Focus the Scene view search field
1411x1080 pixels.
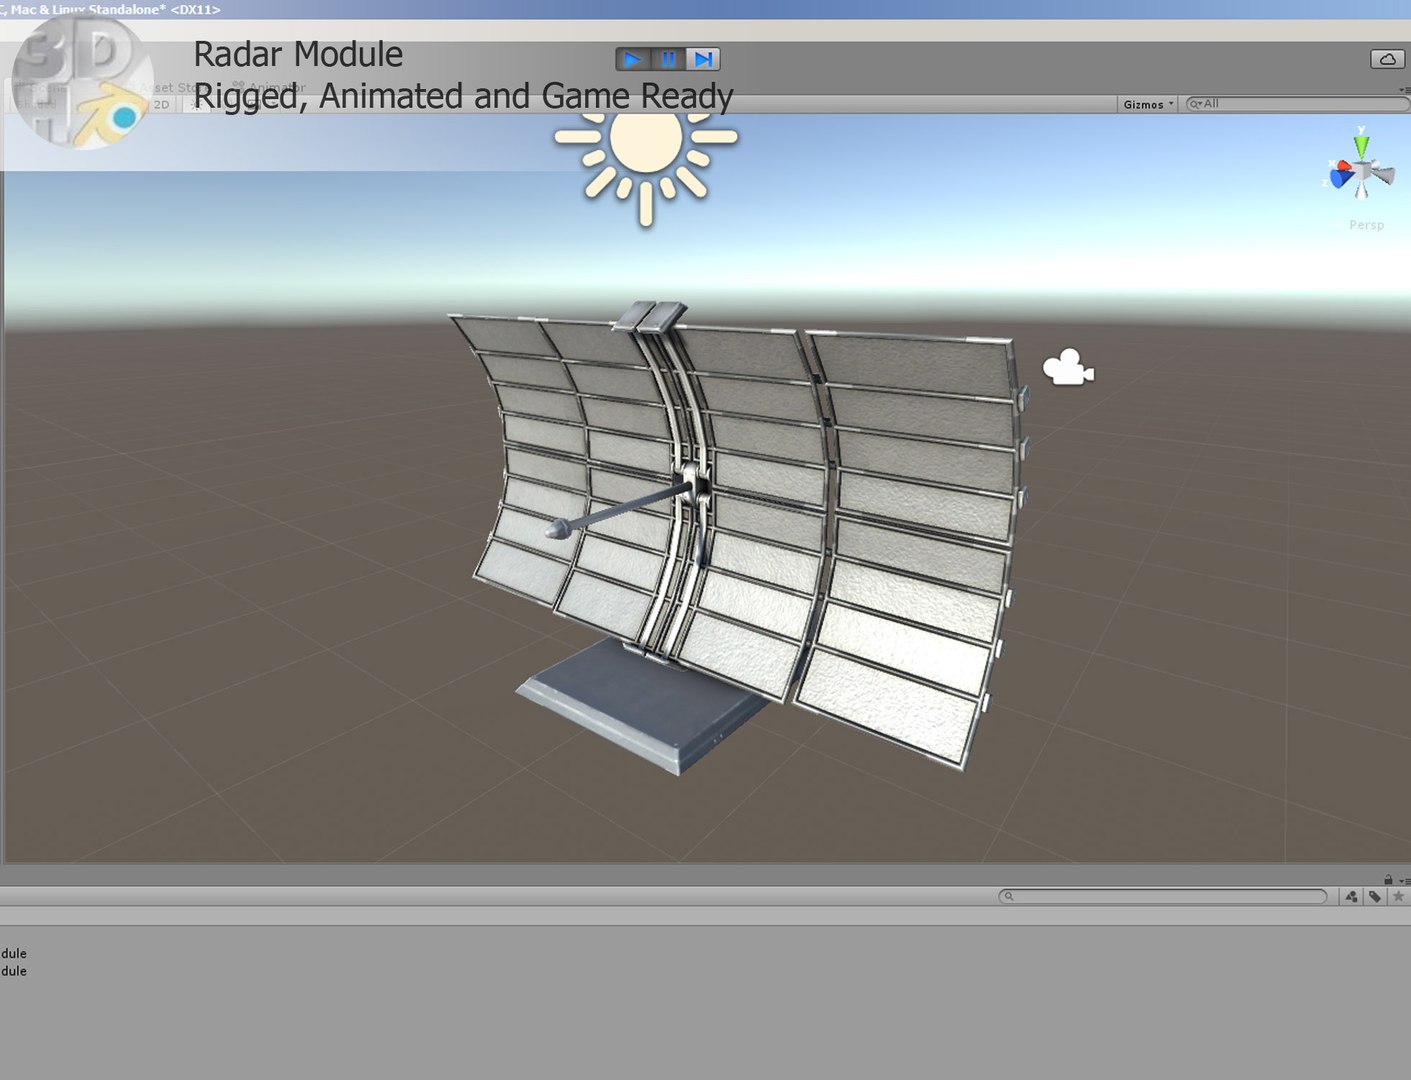(1296, 104)
